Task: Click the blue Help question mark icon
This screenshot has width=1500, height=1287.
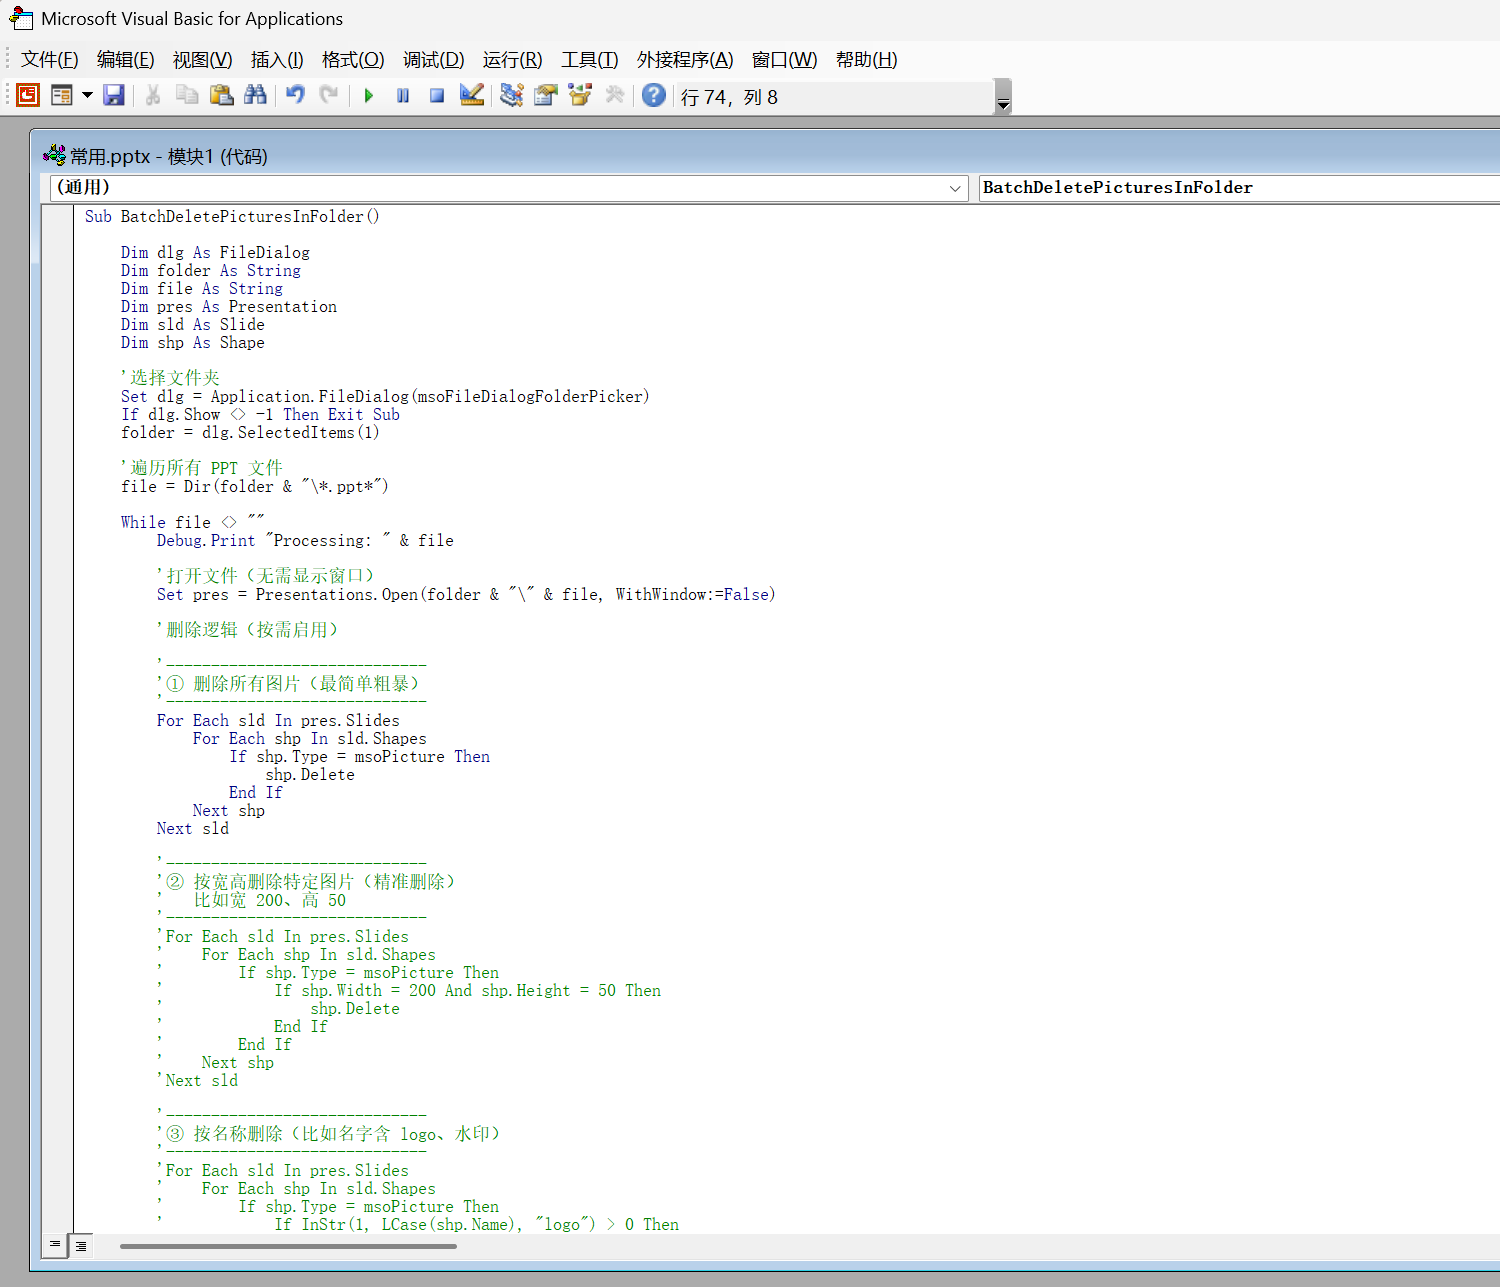Action: (654, 95)
